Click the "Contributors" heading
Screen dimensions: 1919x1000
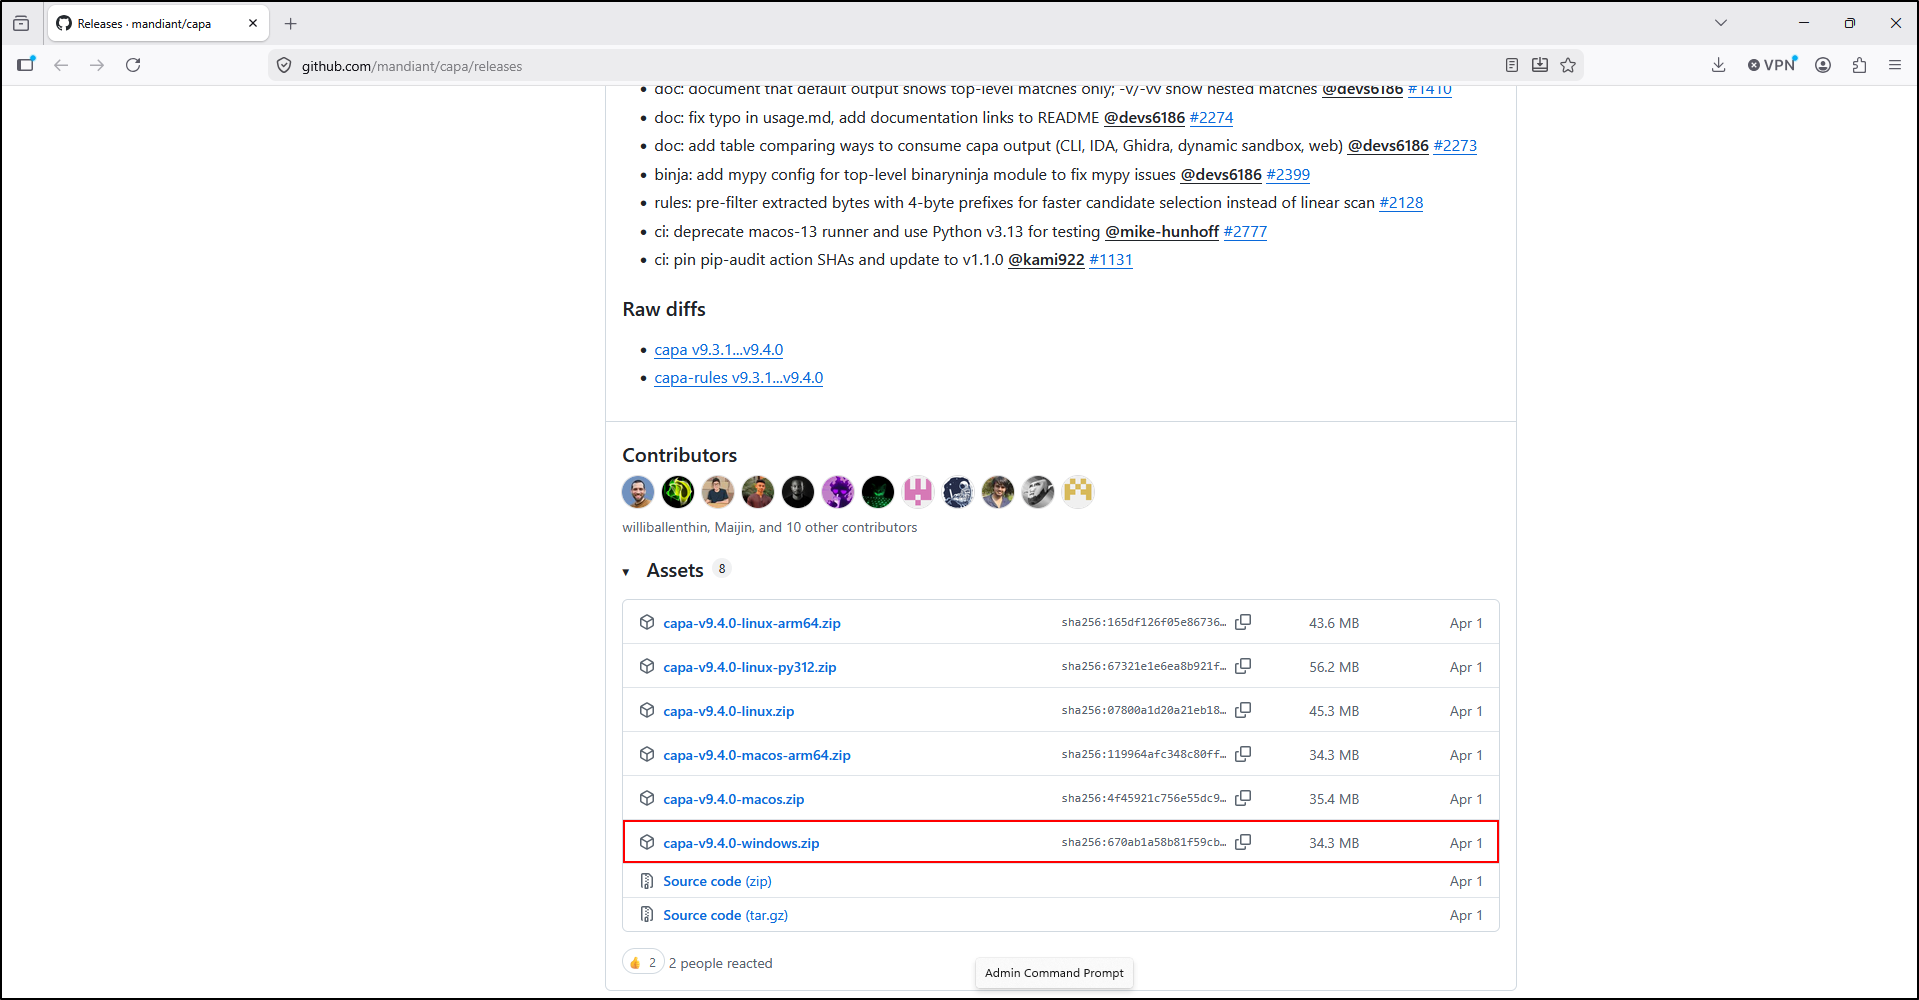tap(680, 456)
